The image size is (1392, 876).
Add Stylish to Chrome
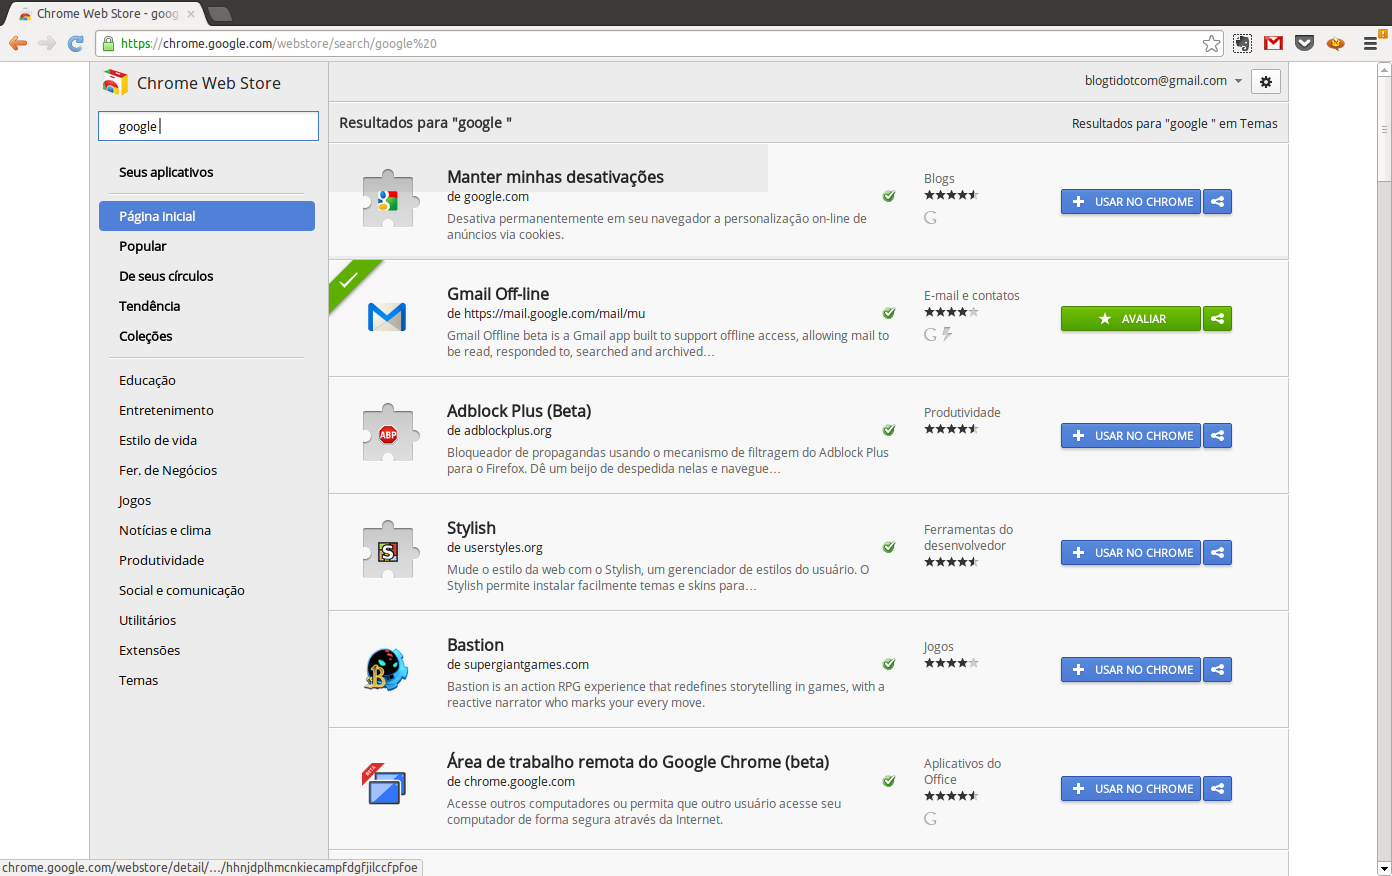point(1131,553)
